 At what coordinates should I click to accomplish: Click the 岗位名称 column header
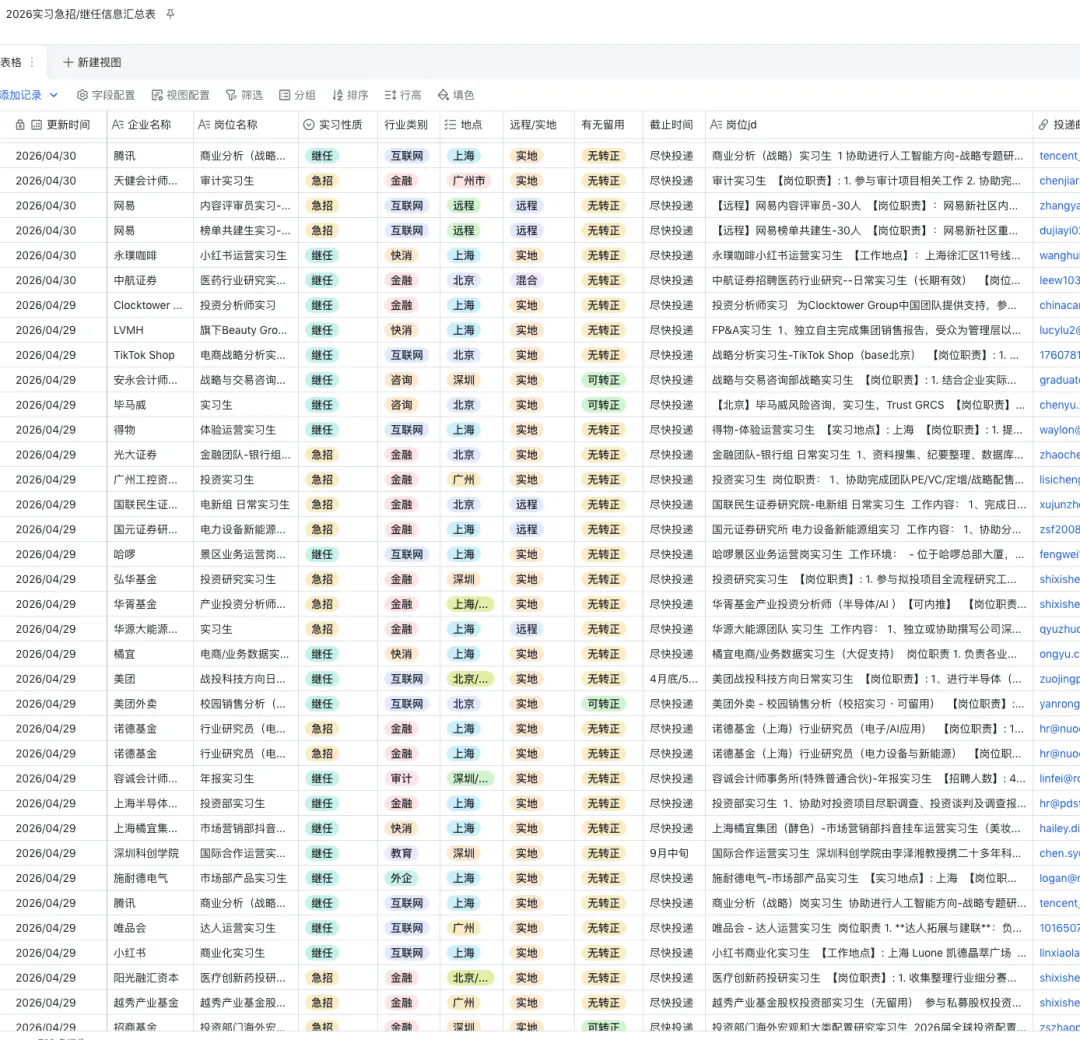click(x=245, y=125)
